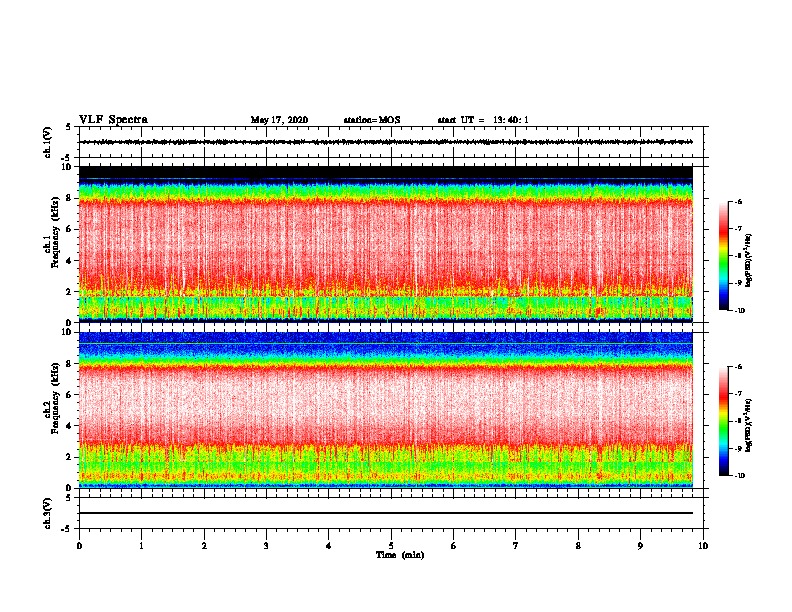Click the ch.2 colorbar tick "-10"
Viewport: 792px width, 612px height.
tap(740, 476)
